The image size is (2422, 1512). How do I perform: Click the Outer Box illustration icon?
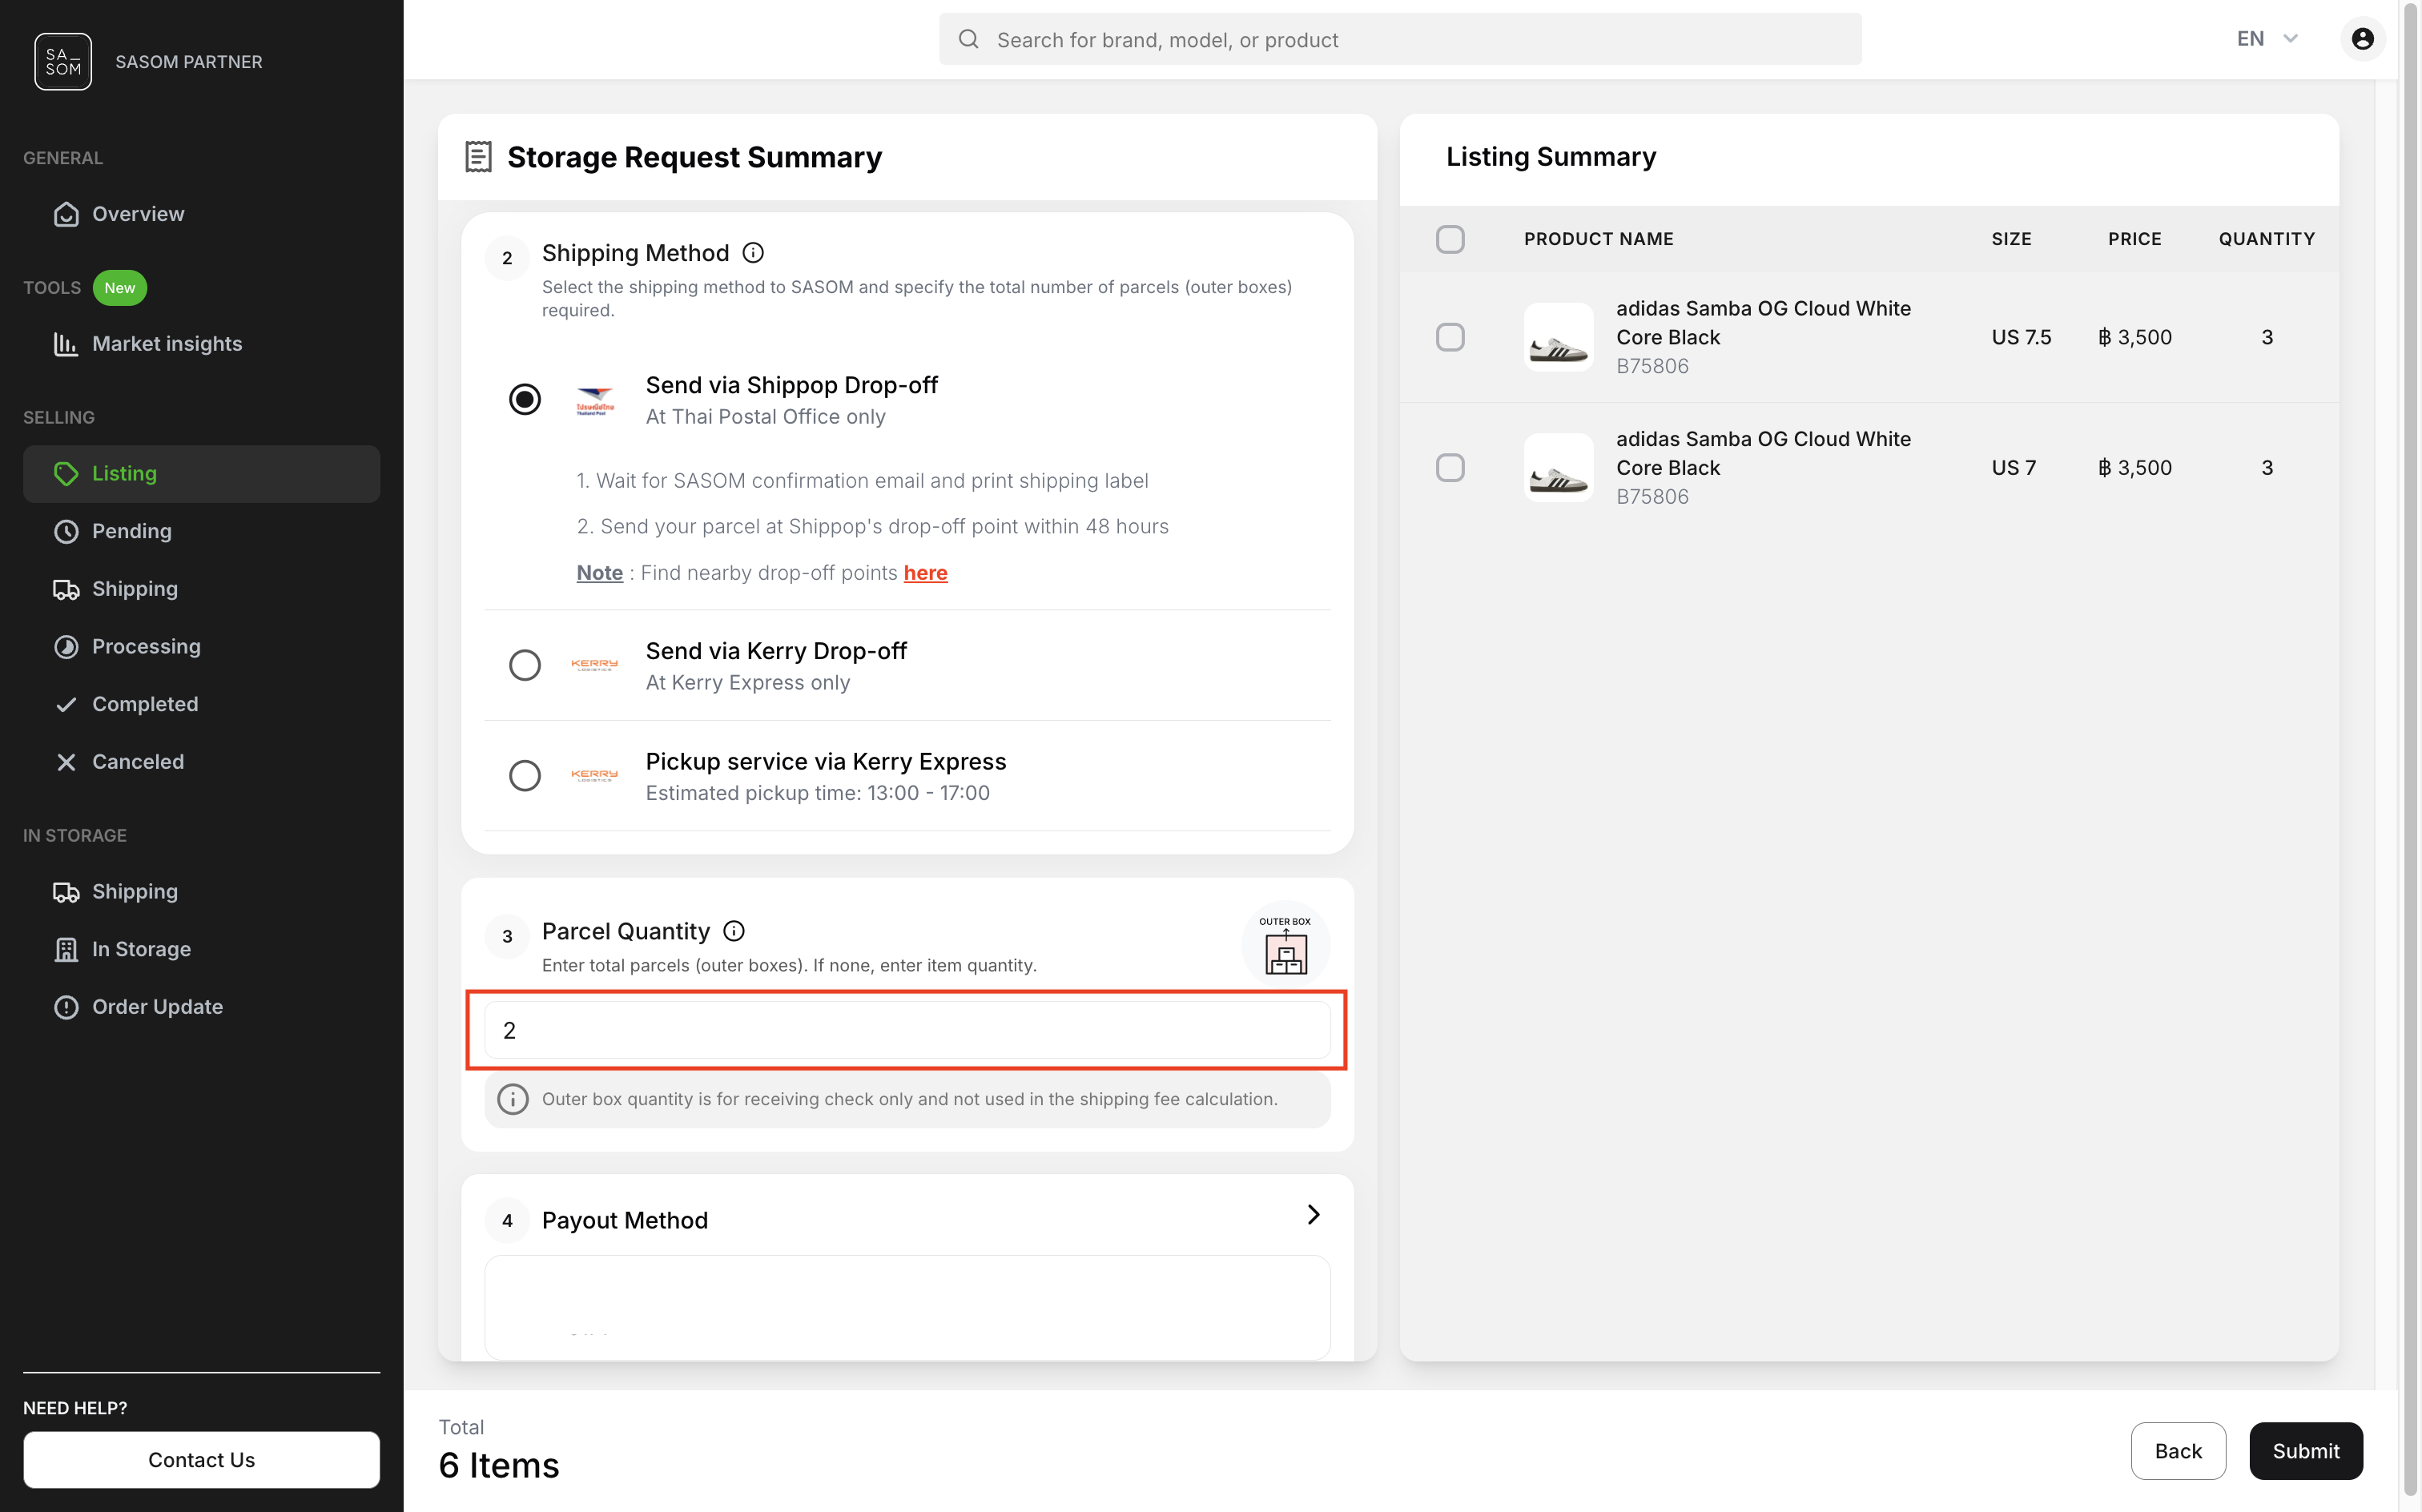(1285, 945)
